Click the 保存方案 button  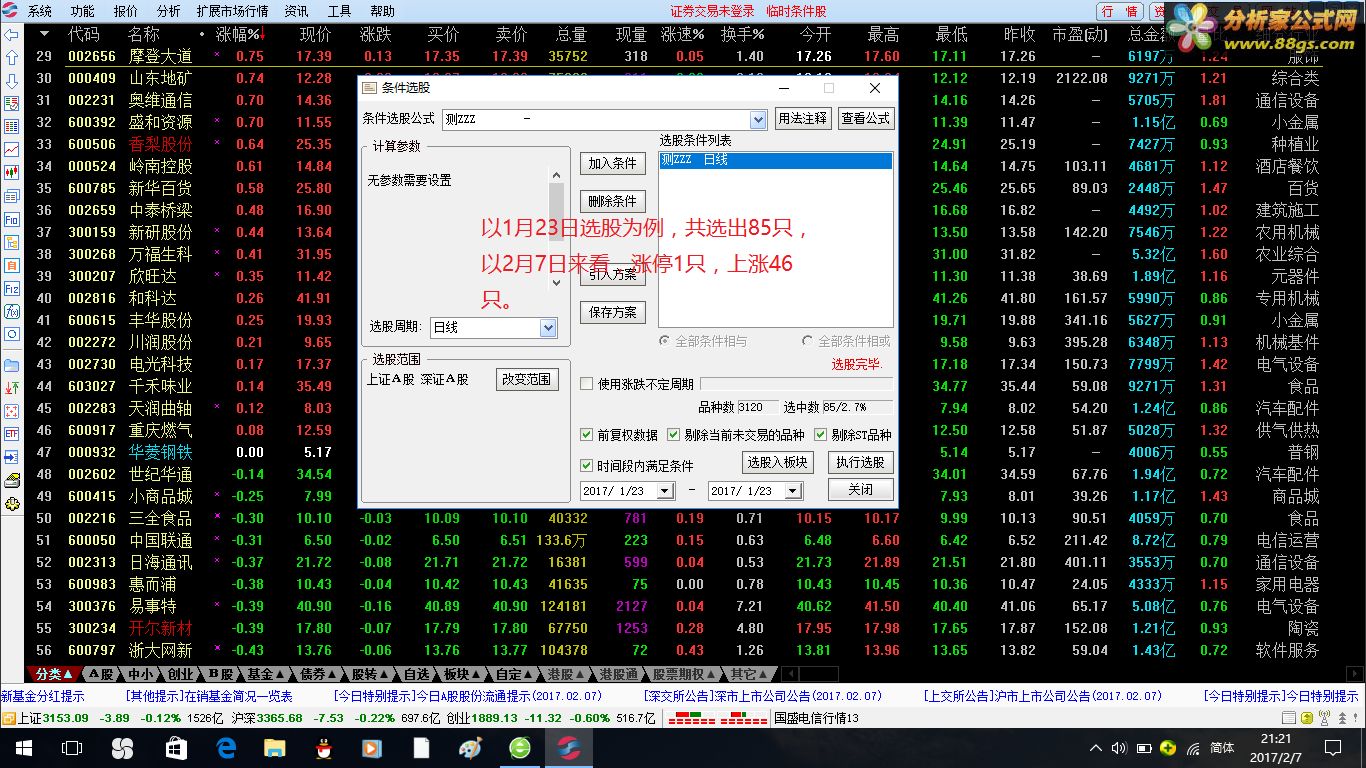tap(612, 312)
